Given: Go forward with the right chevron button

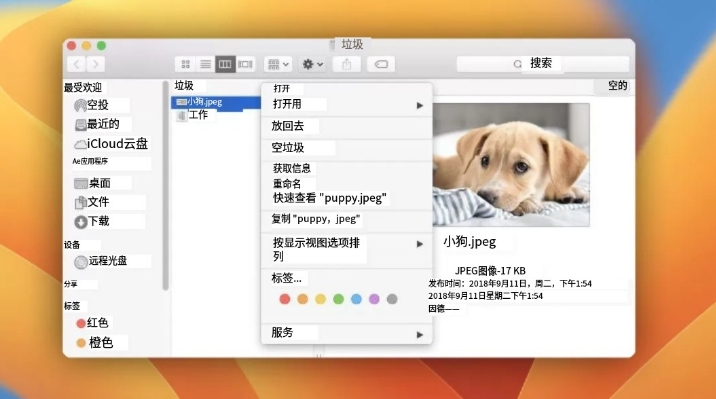Looking at the screenshot, I should (95, 64).
